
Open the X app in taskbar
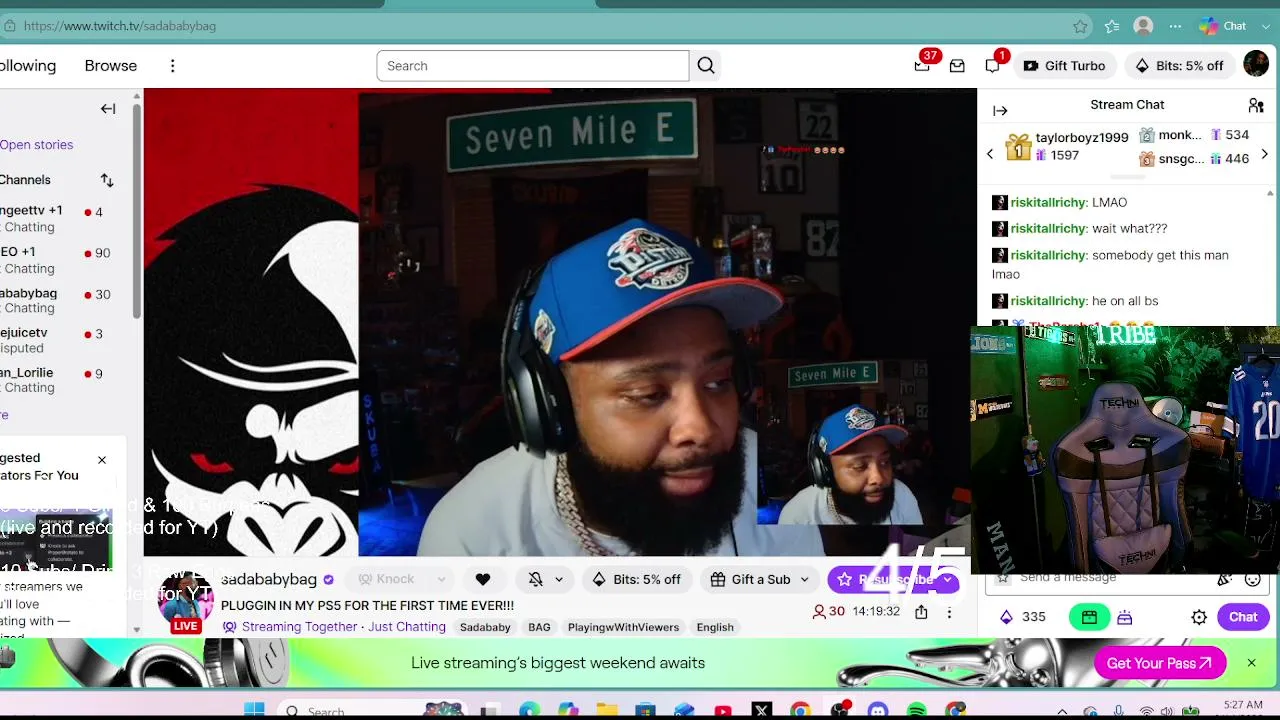tap(762, 711)
